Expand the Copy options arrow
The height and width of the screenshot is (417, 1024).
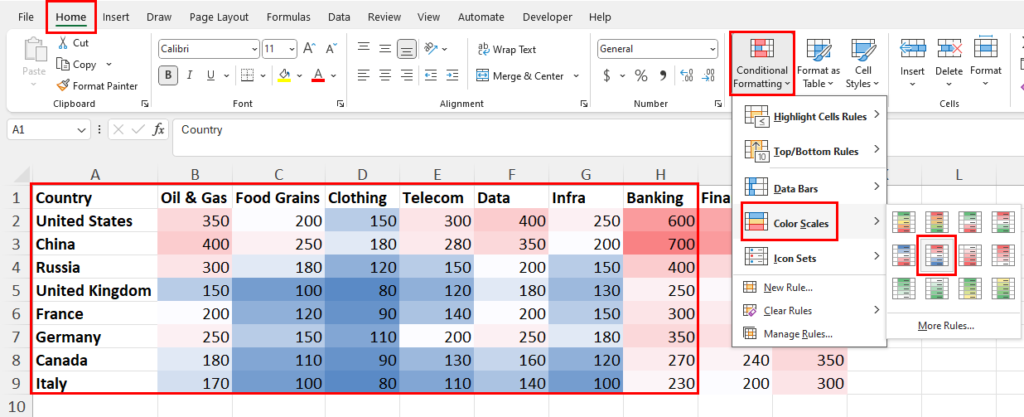pos(108,65)
